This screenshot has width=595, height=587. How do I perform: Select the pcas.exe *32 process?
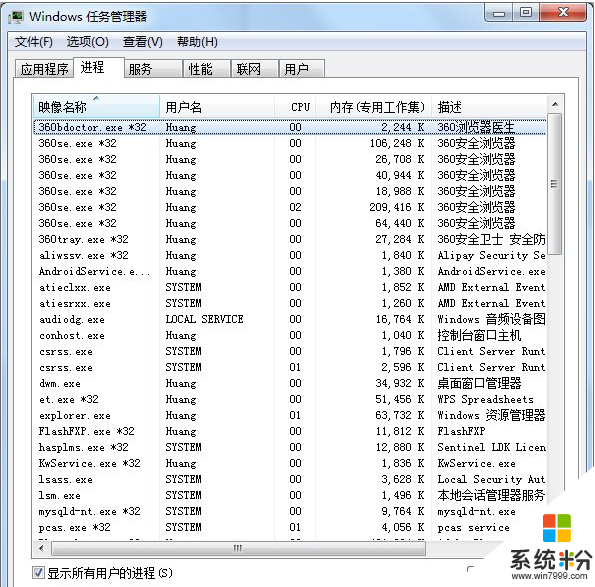[290, 527]
